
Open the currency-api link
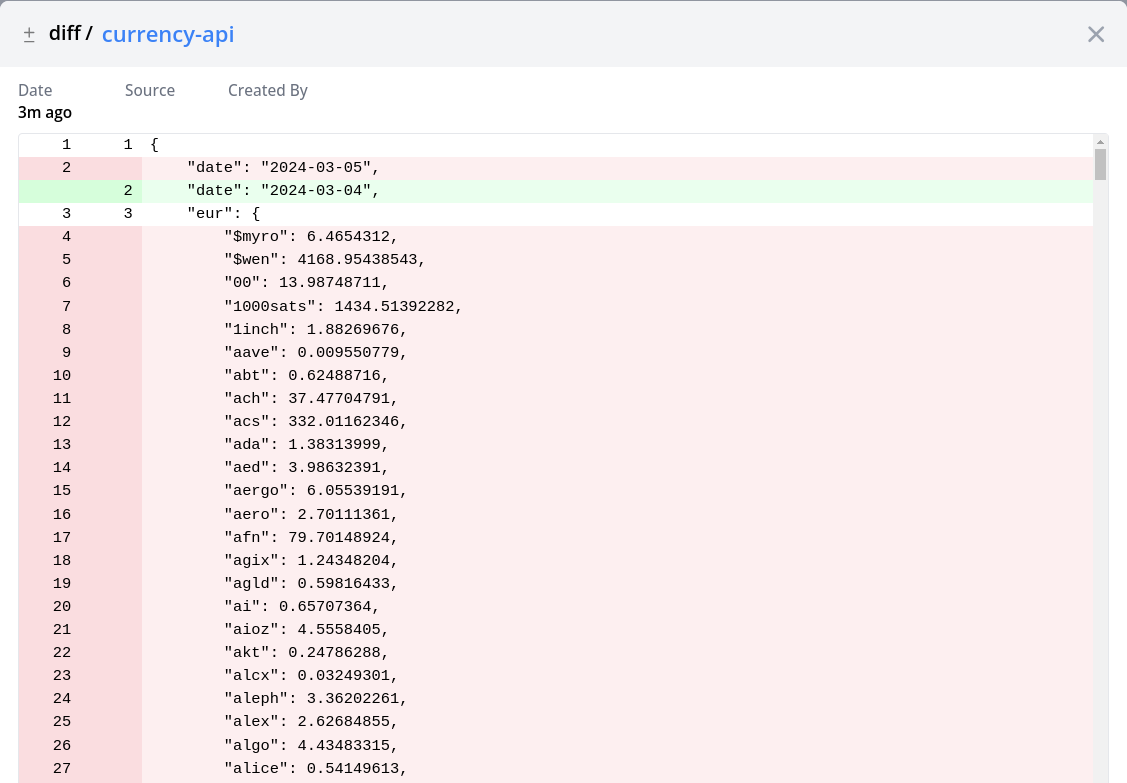[168, 34]
